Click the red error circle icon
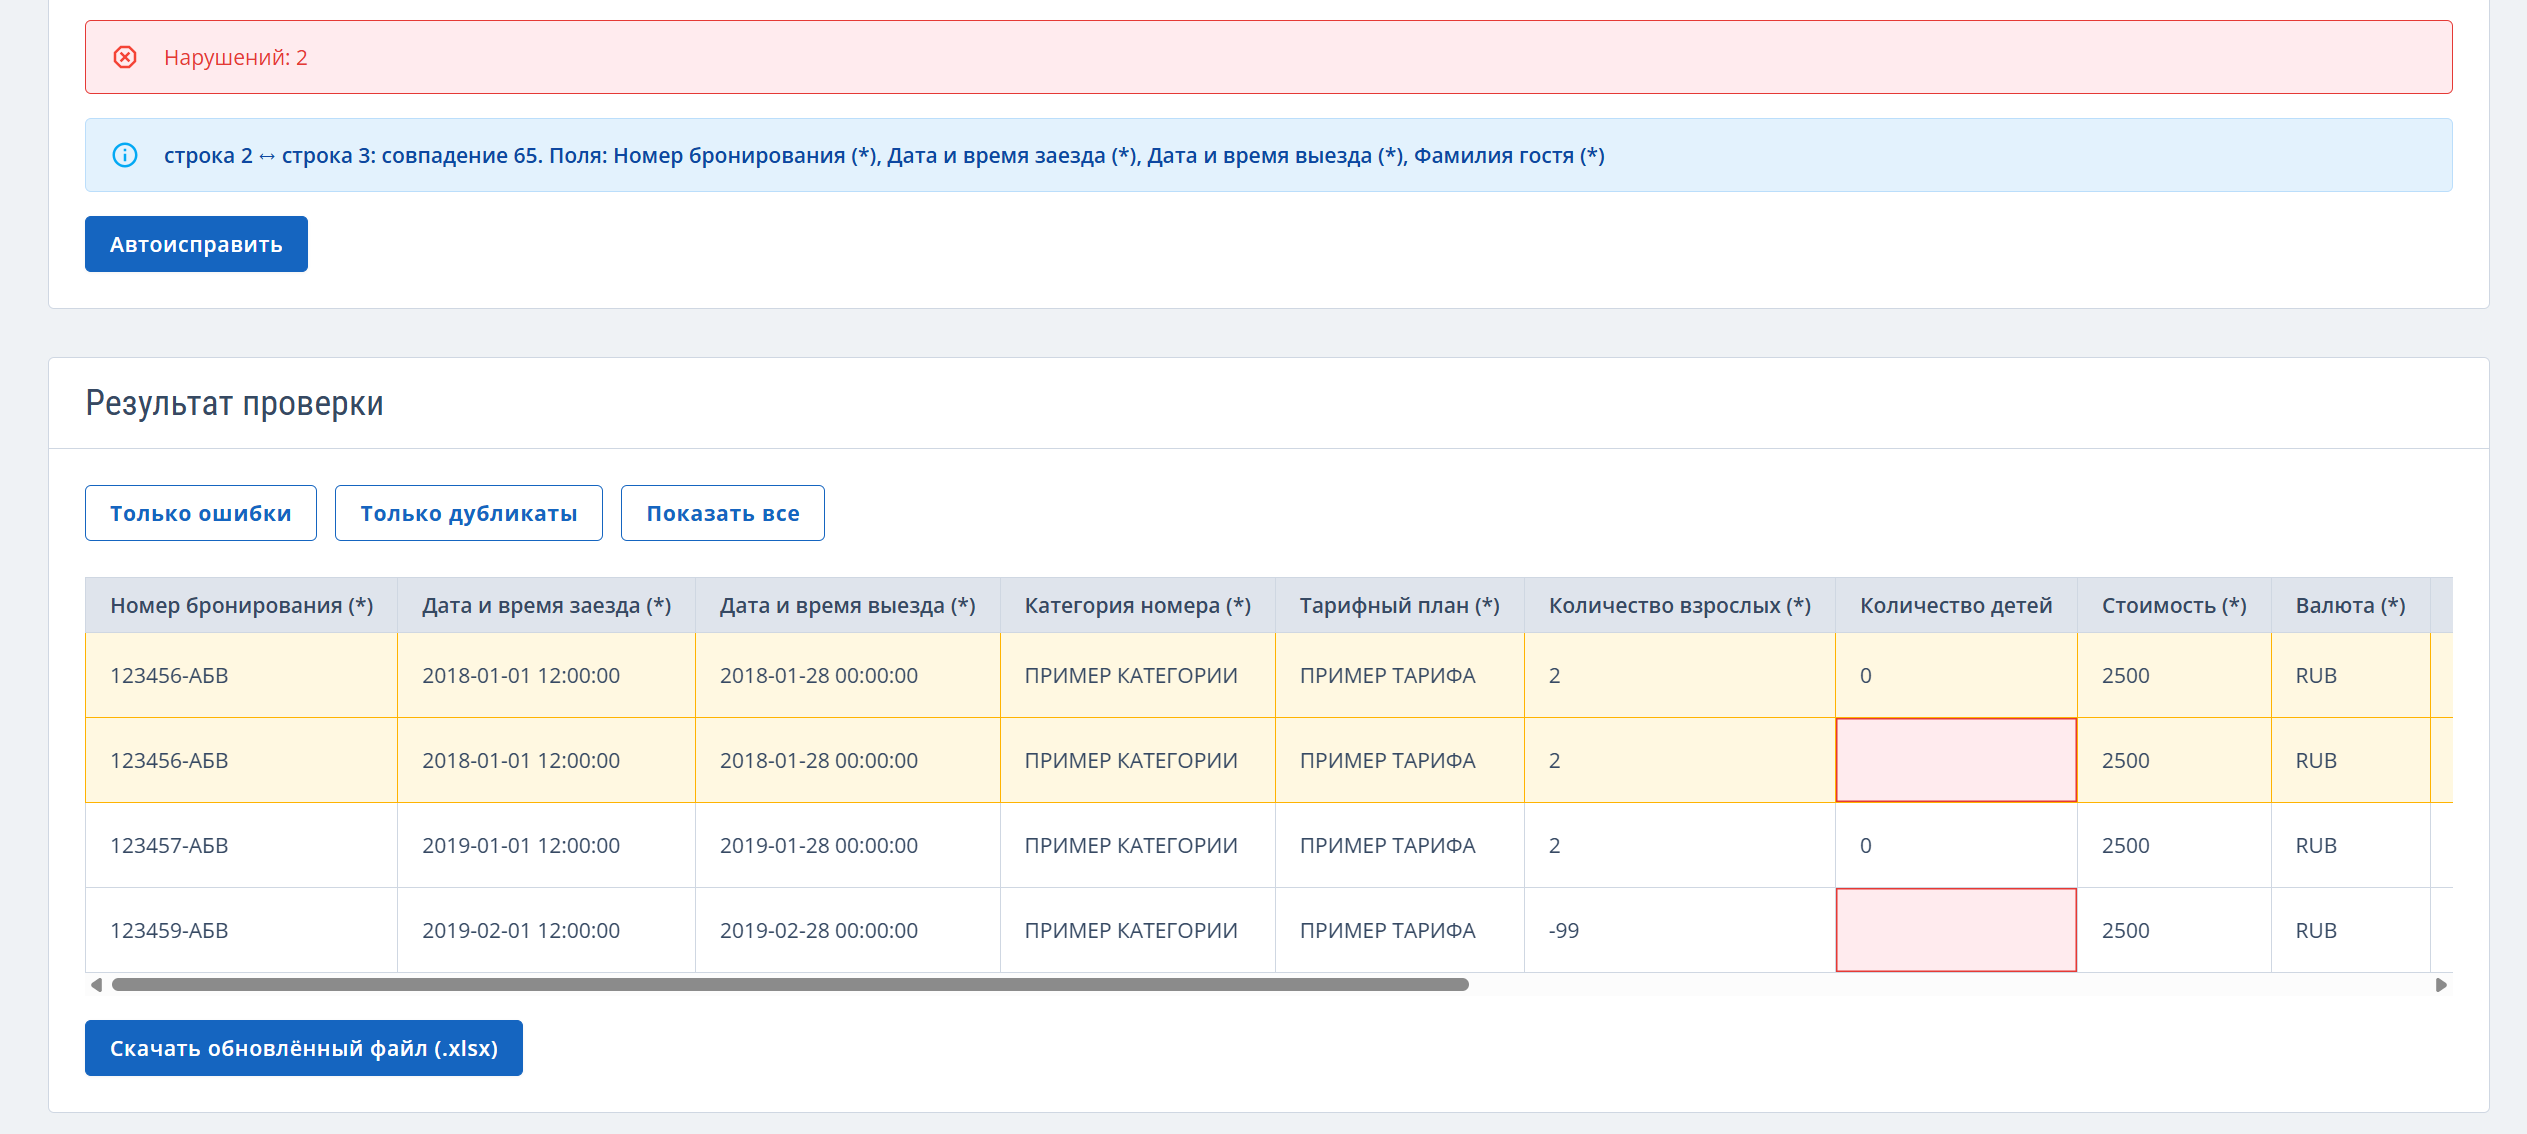The image size is (2527, 1134). click(125, 57)
